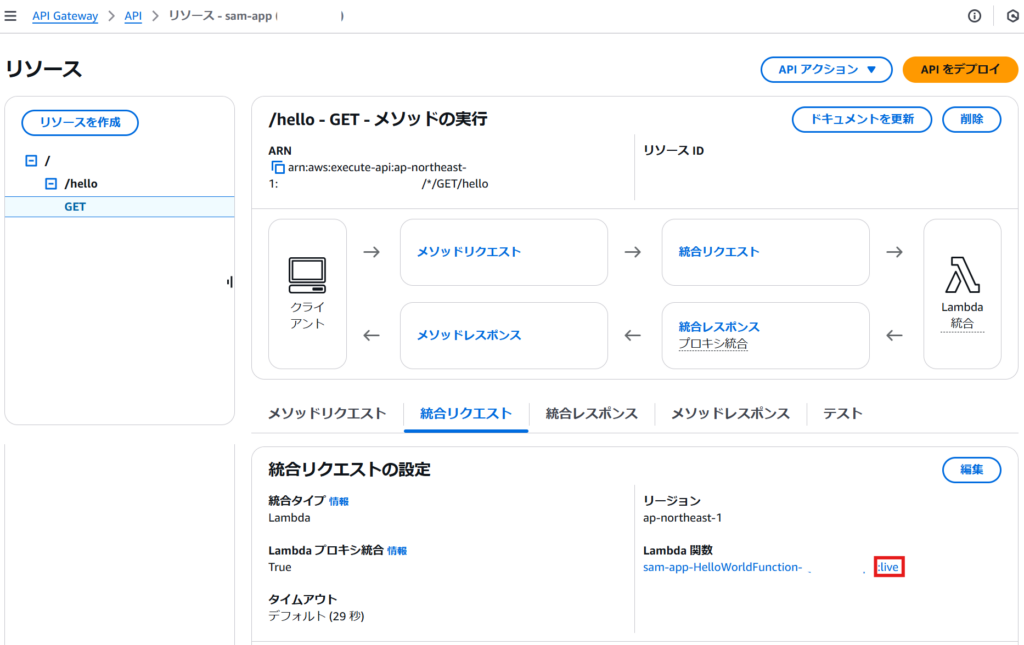Click the リソース - sam-app breadcrumb text

pyautogui.click(x=221, y=16)
